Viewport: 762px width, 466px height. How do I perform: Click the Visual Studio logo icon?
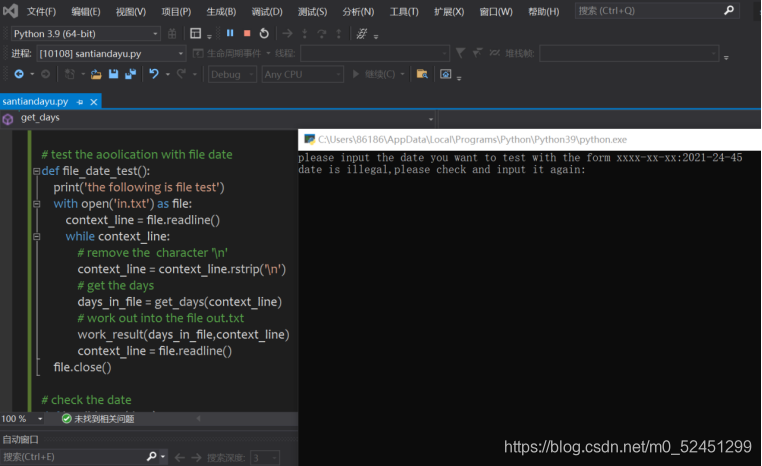(x=10, y=11)
